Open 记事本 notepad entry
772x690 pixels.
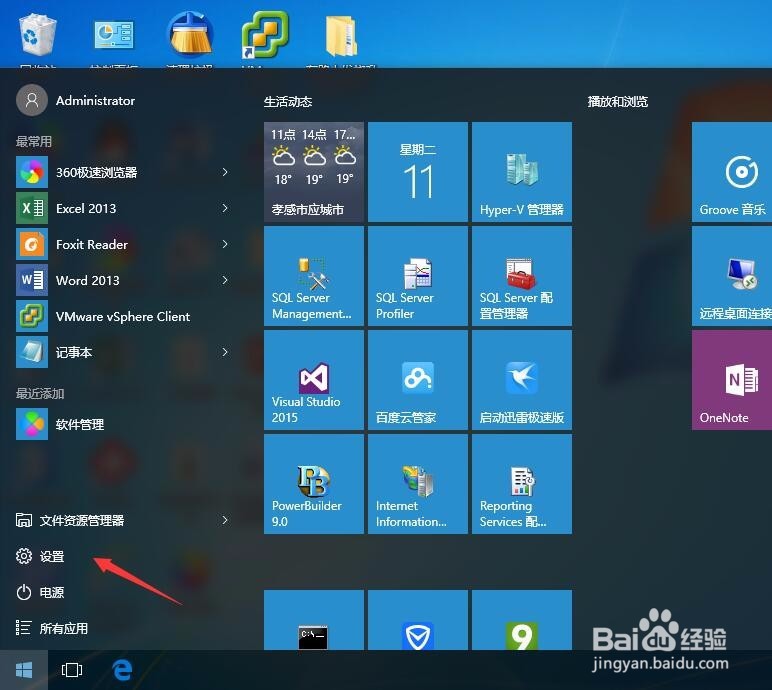tap(122, 352)
